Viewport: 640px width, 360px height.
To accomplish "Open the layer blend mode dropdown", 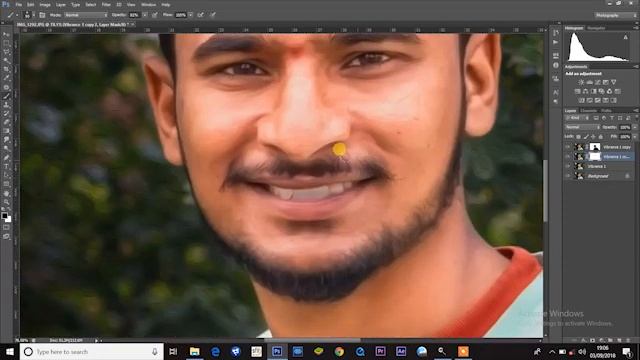I will 582,127.
